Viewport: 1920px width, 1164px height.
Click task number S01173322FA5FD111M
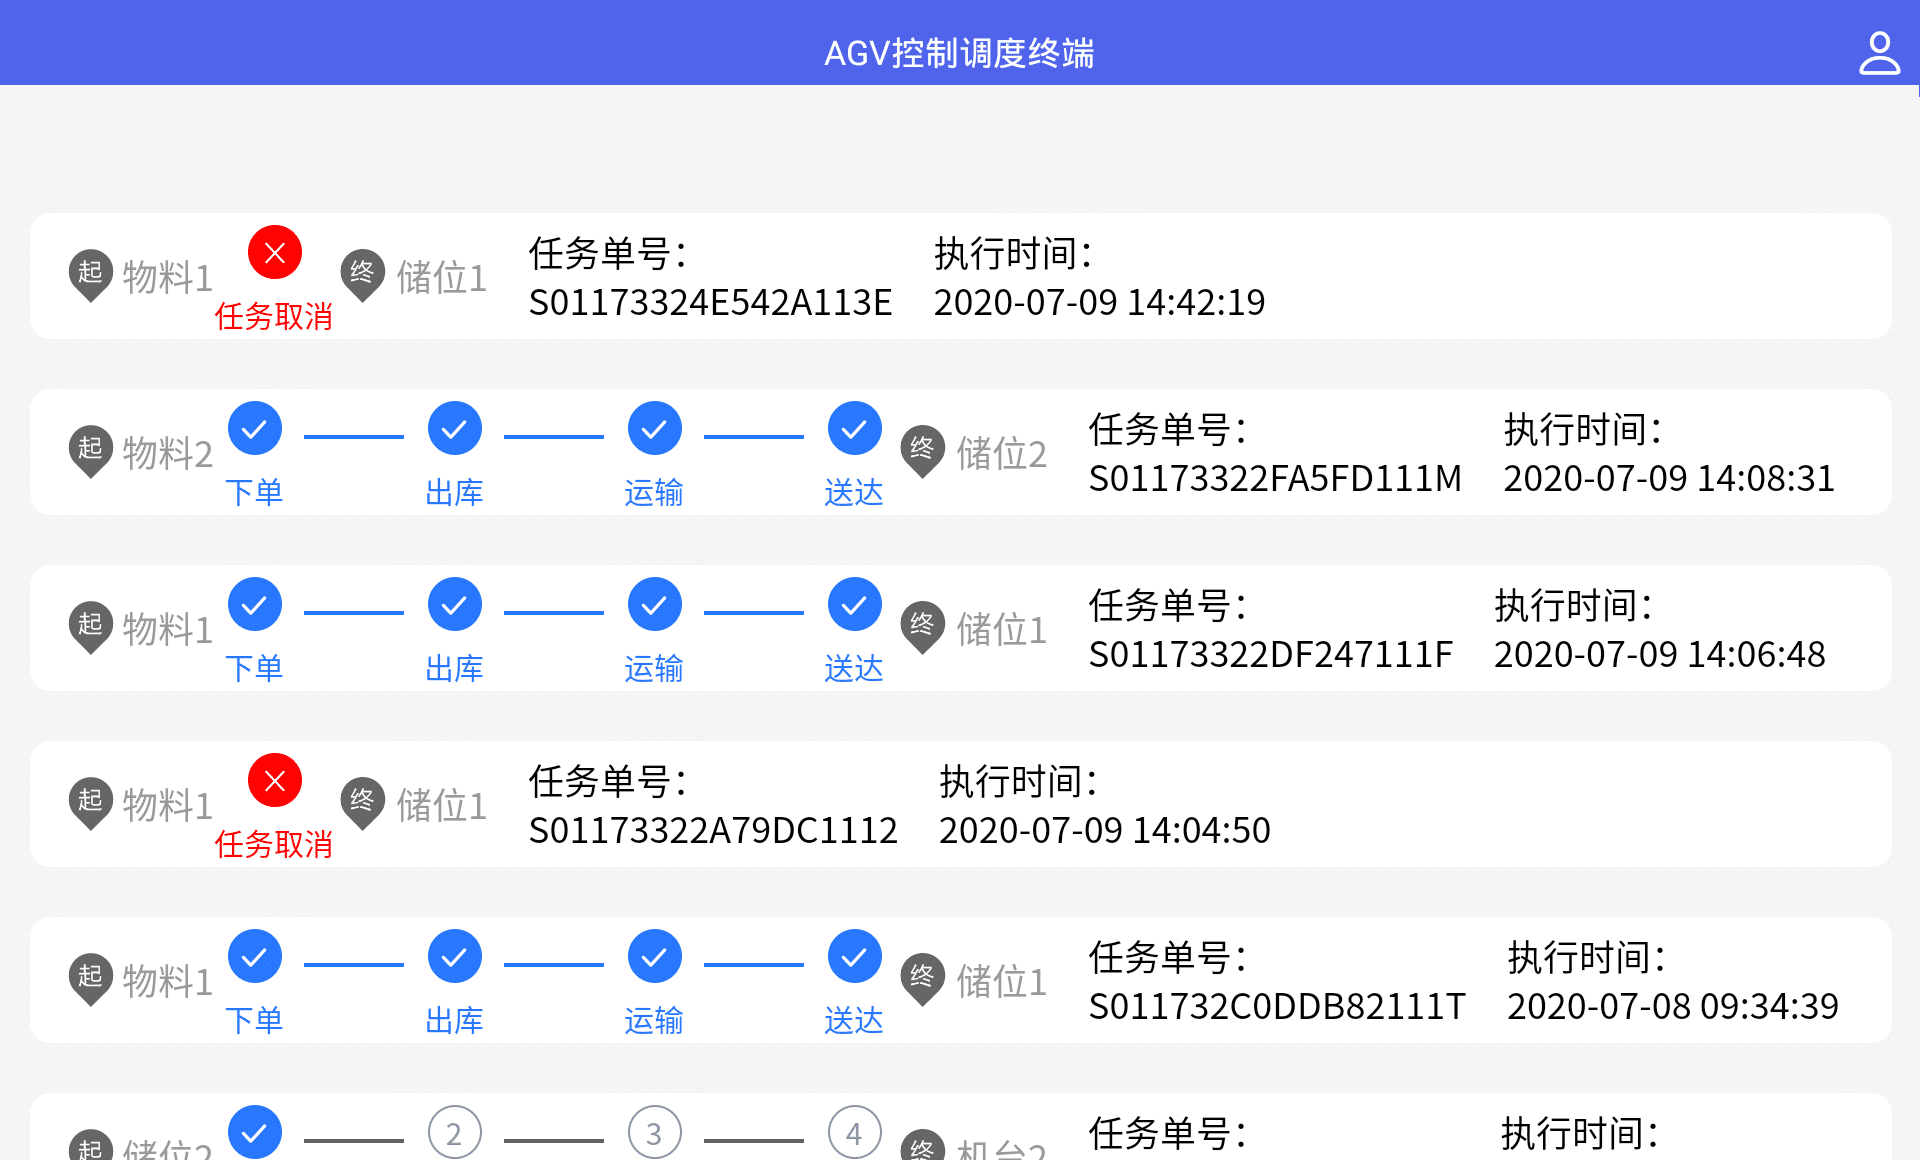tap(1275, 479)
